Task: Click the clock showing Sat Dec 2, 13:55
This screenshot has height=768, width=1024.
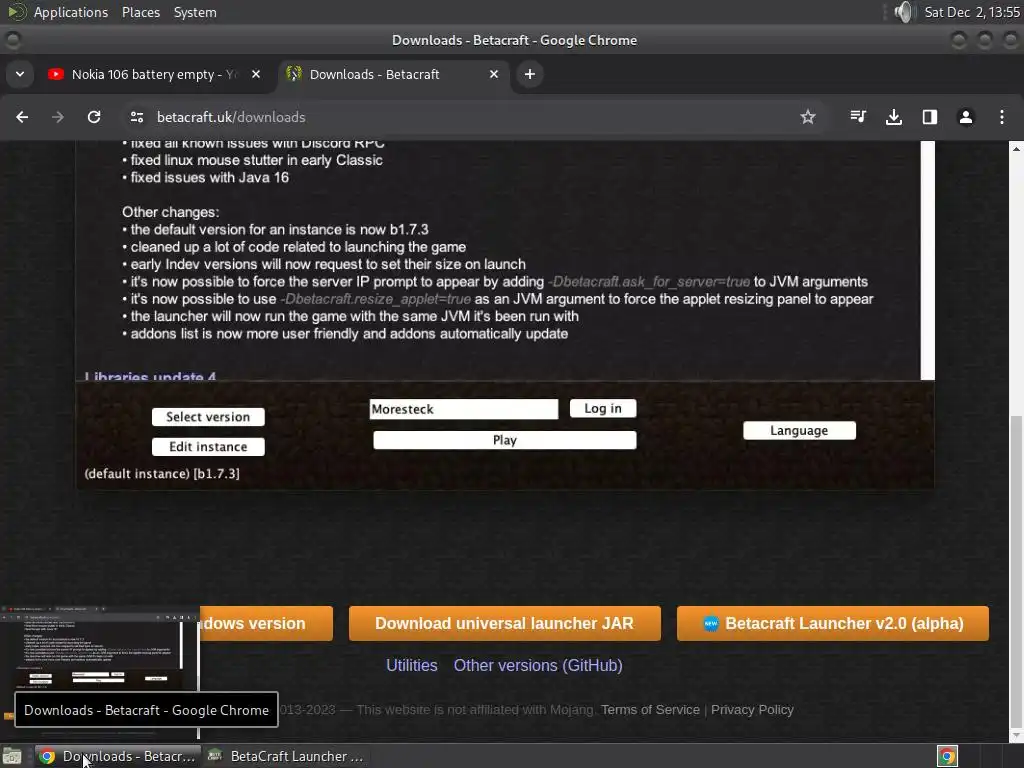Action: (972, 12)
